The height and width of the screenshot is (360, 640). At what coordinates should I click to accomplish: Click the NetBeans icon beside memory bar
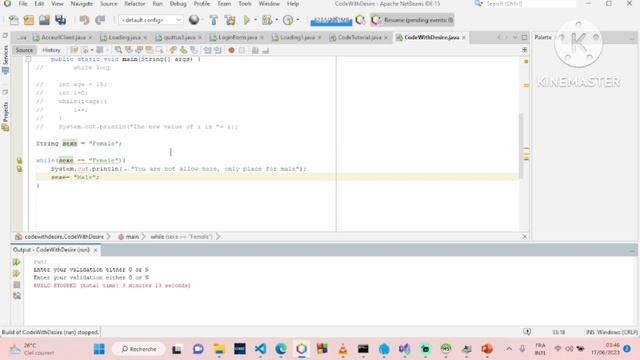[x=360, y=20]
